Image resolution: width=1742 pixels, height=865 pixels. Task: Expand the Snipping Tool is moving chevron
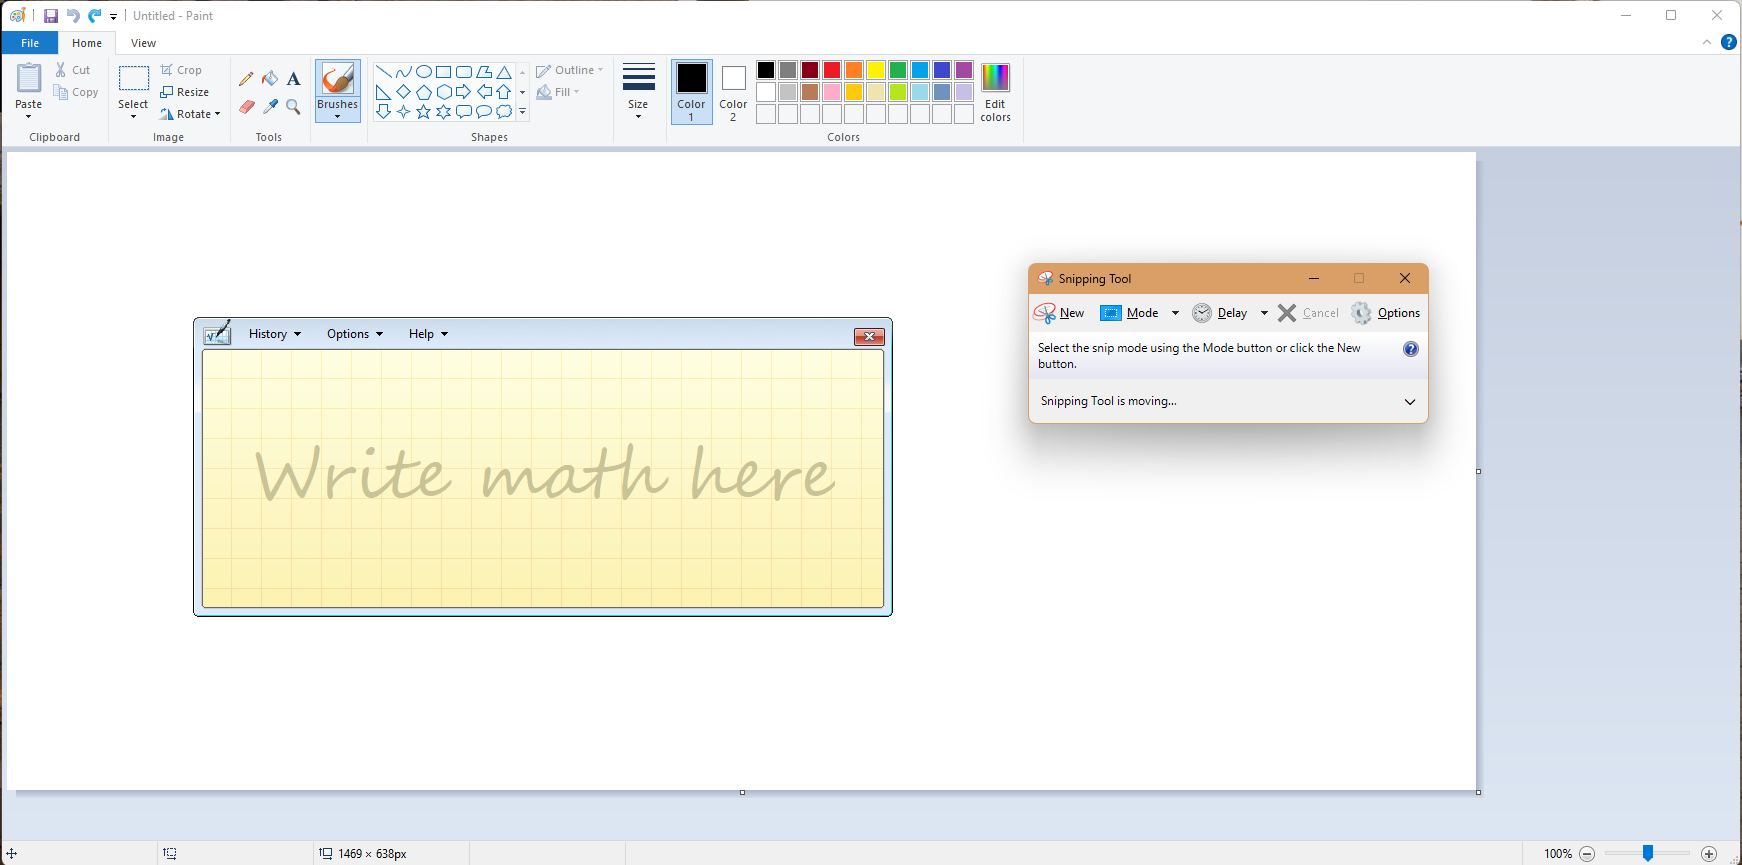[1410, 402]
